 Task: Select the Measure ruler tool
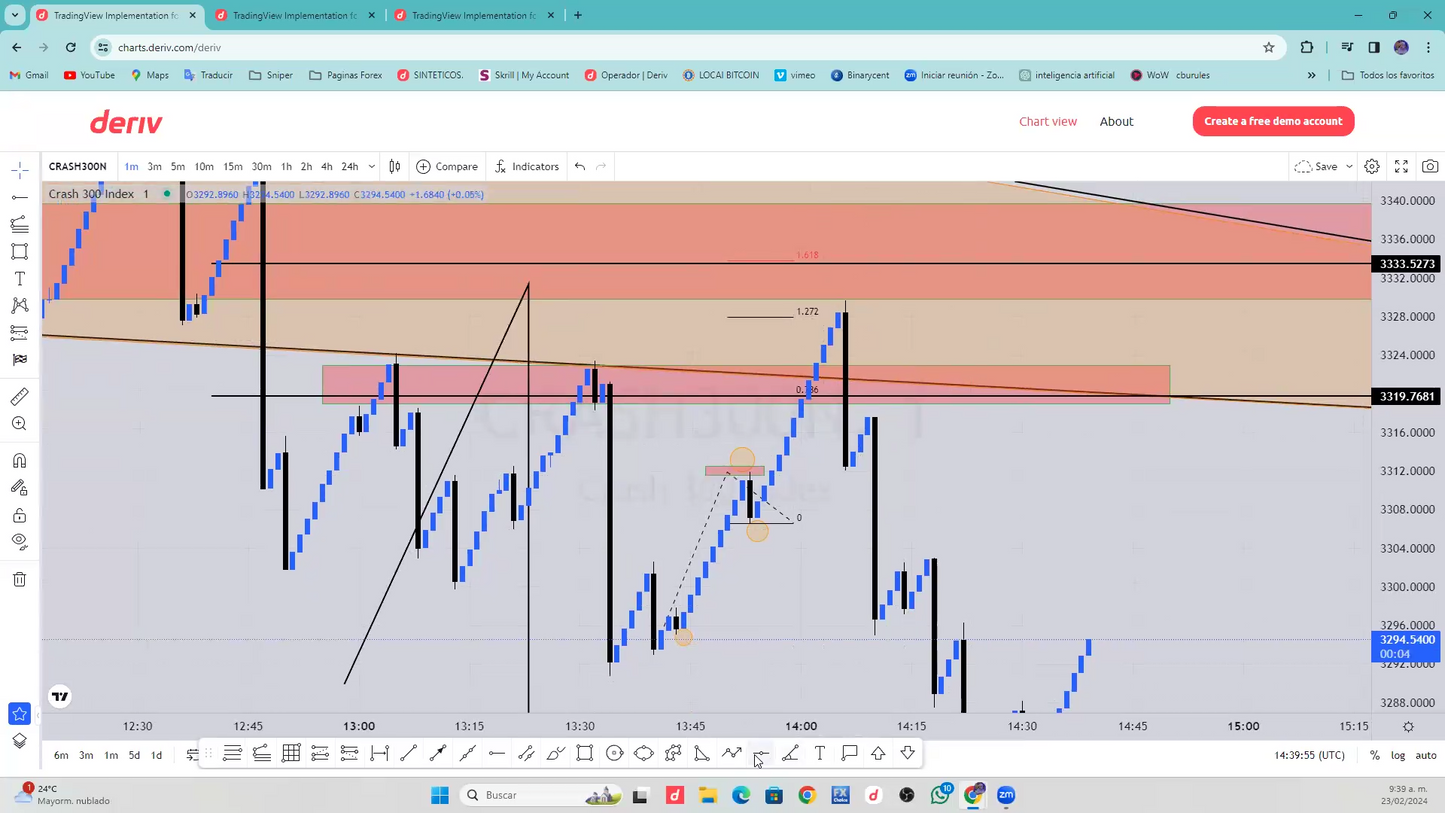coord(19,396)
